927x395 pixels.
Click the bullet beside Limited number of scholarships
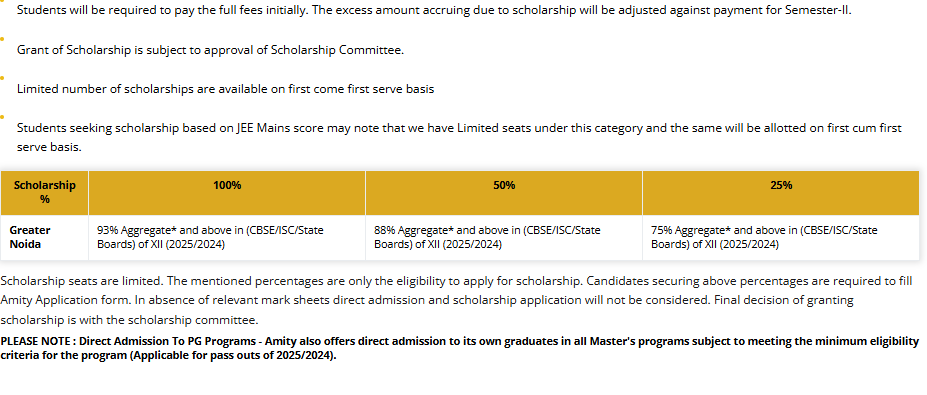pos(2,77)
